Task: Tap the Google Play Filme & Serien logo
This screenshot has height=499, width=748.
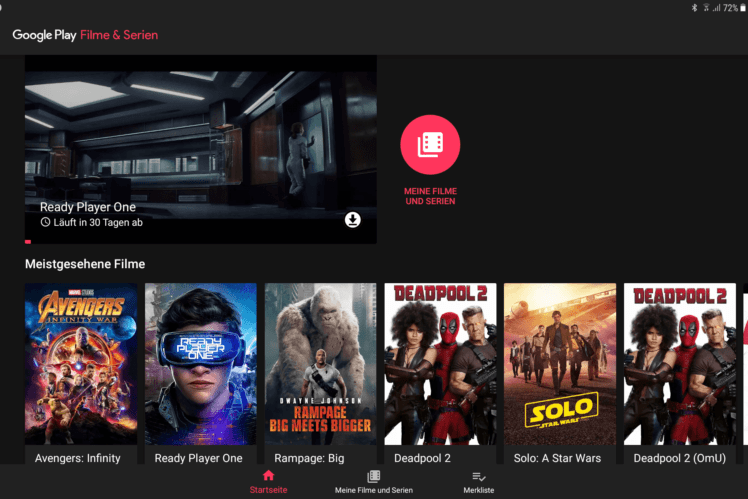Action: 85,35
